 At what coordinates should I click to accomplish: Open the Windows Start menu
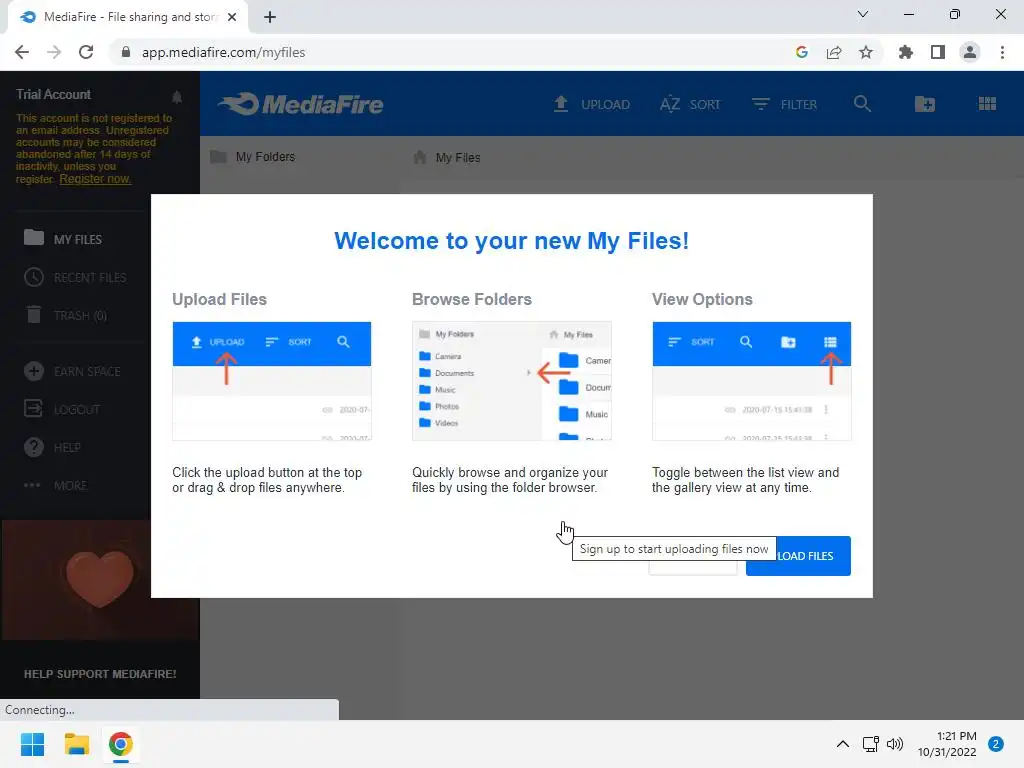32,744
